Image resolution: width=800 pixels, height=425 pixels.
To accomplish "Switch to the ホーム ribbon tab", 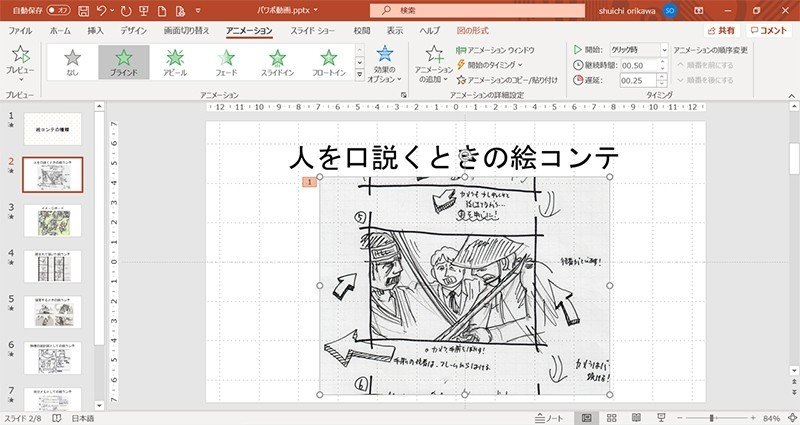I will coord(60,31).
